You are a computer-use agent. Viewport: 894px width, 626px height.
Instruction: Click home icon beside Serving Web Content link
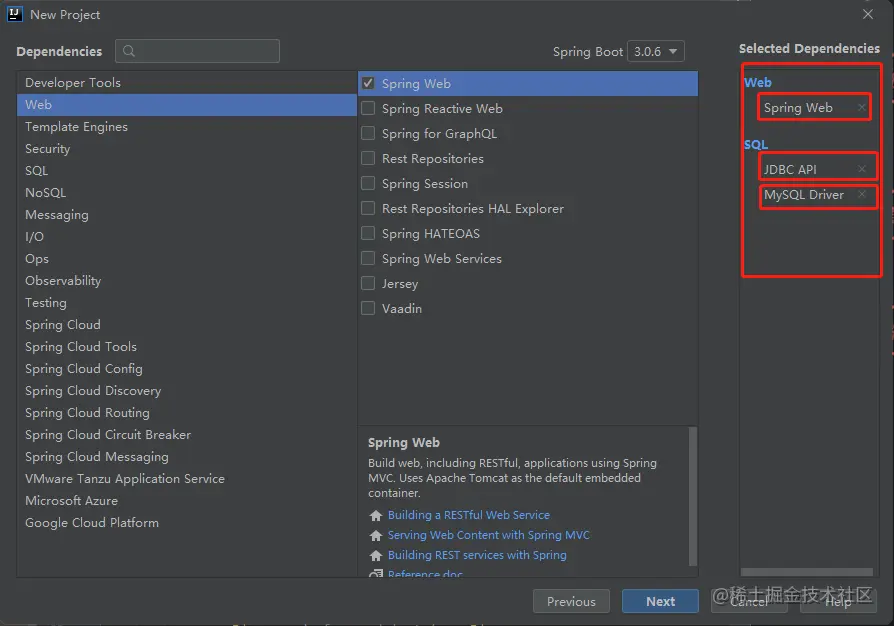(376, 535)
